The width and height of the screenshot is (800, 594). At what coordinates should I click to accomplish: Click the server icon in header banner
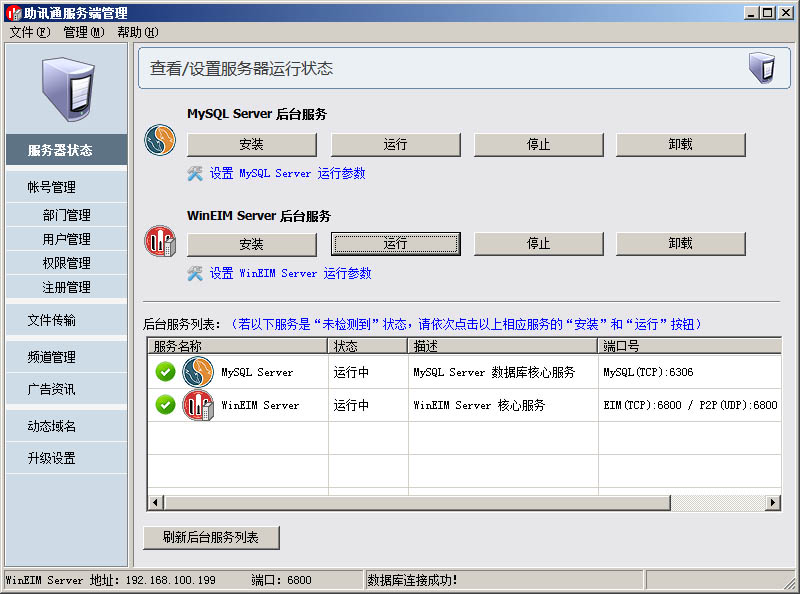(x=762, y=68)
